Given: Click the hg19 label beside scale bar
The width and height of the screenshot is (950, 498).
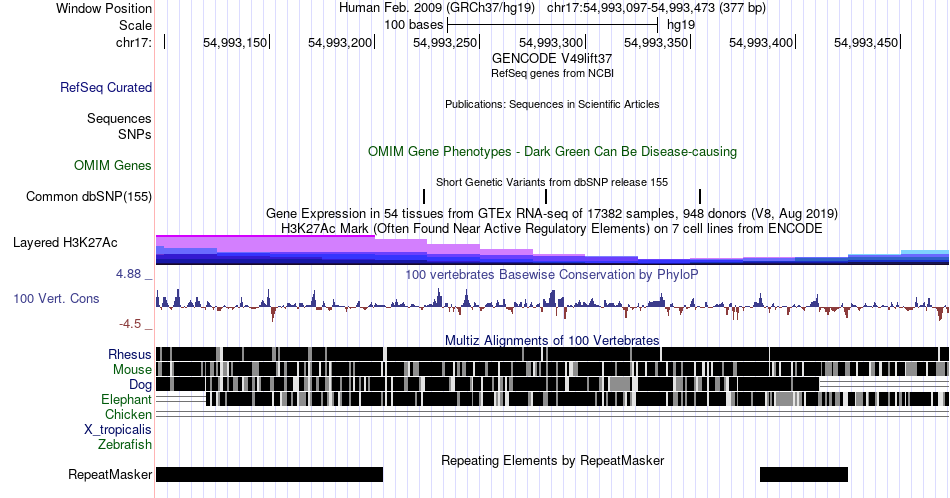Looking at the screenshot, I should pos(681,25).
